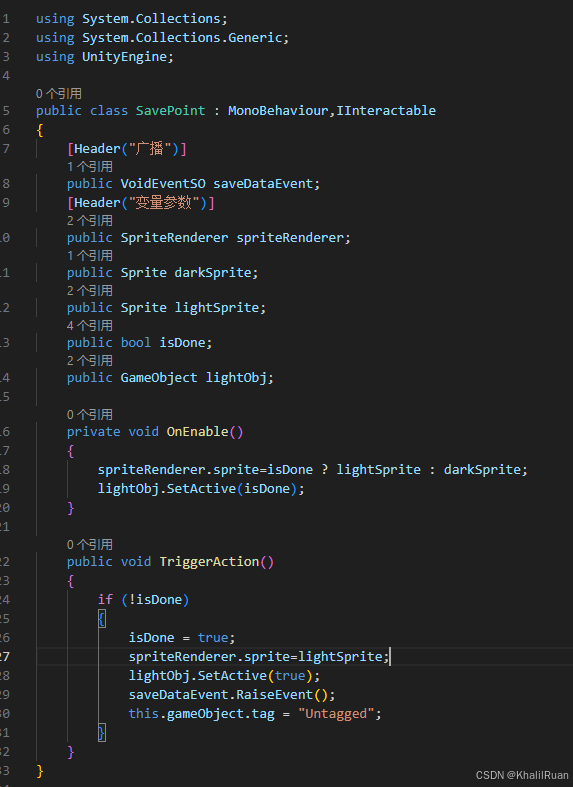Click the 'bool' keyword

[x=135, y=343]
